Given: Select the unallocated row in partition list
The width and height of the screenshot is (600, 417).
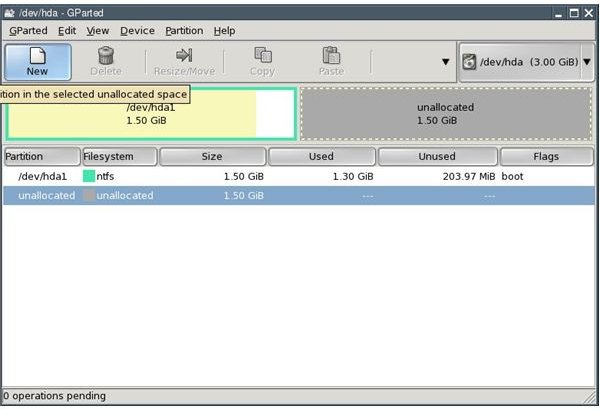Looking at the screenshot, I should [x=298, y=195].
